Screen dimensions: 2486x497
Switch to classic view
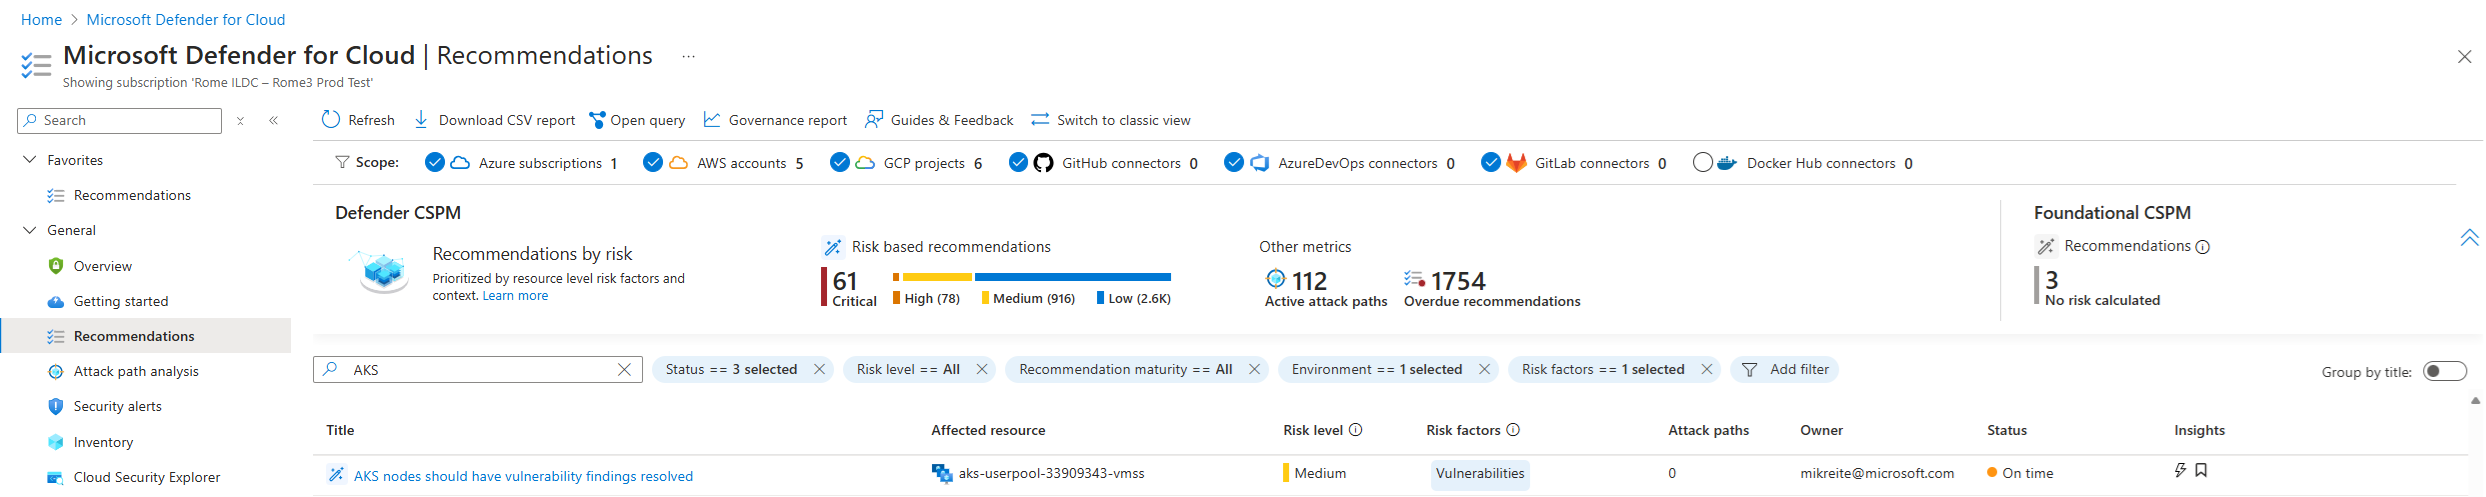tap(1111, 120)
